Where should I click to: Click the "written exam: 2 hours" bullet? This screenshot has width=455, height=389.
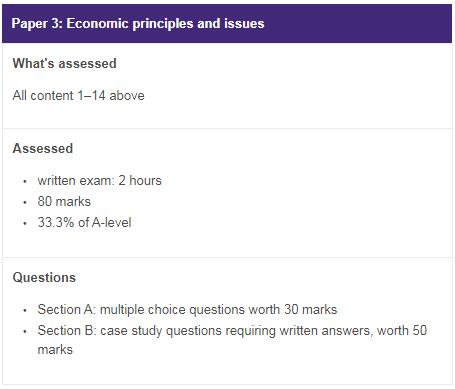coord(99,181)
